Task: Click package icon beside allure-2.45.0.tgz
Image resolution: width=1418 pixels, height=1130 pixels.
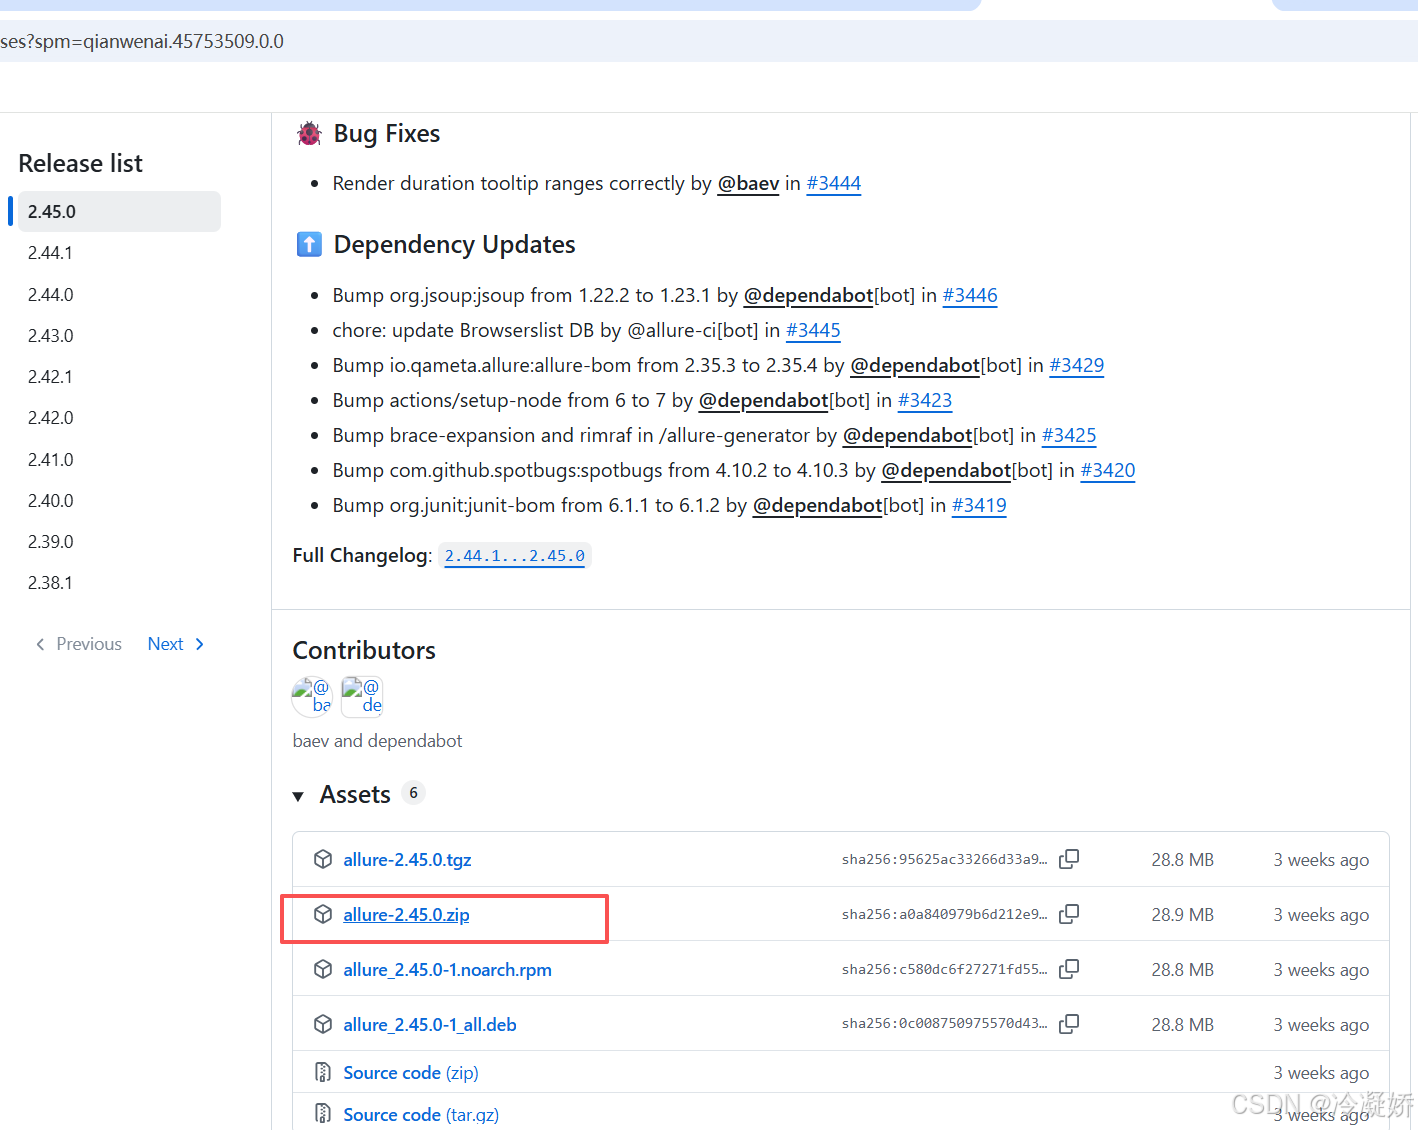Action: [323, 859]
